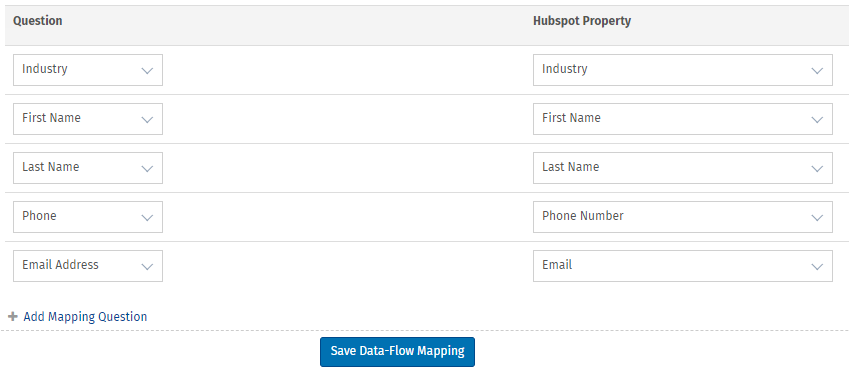Click the chevron arrow in Phone Number dropdown
Image resolution: width=849 pixels, height=376 pixels.
coord(817,218)
